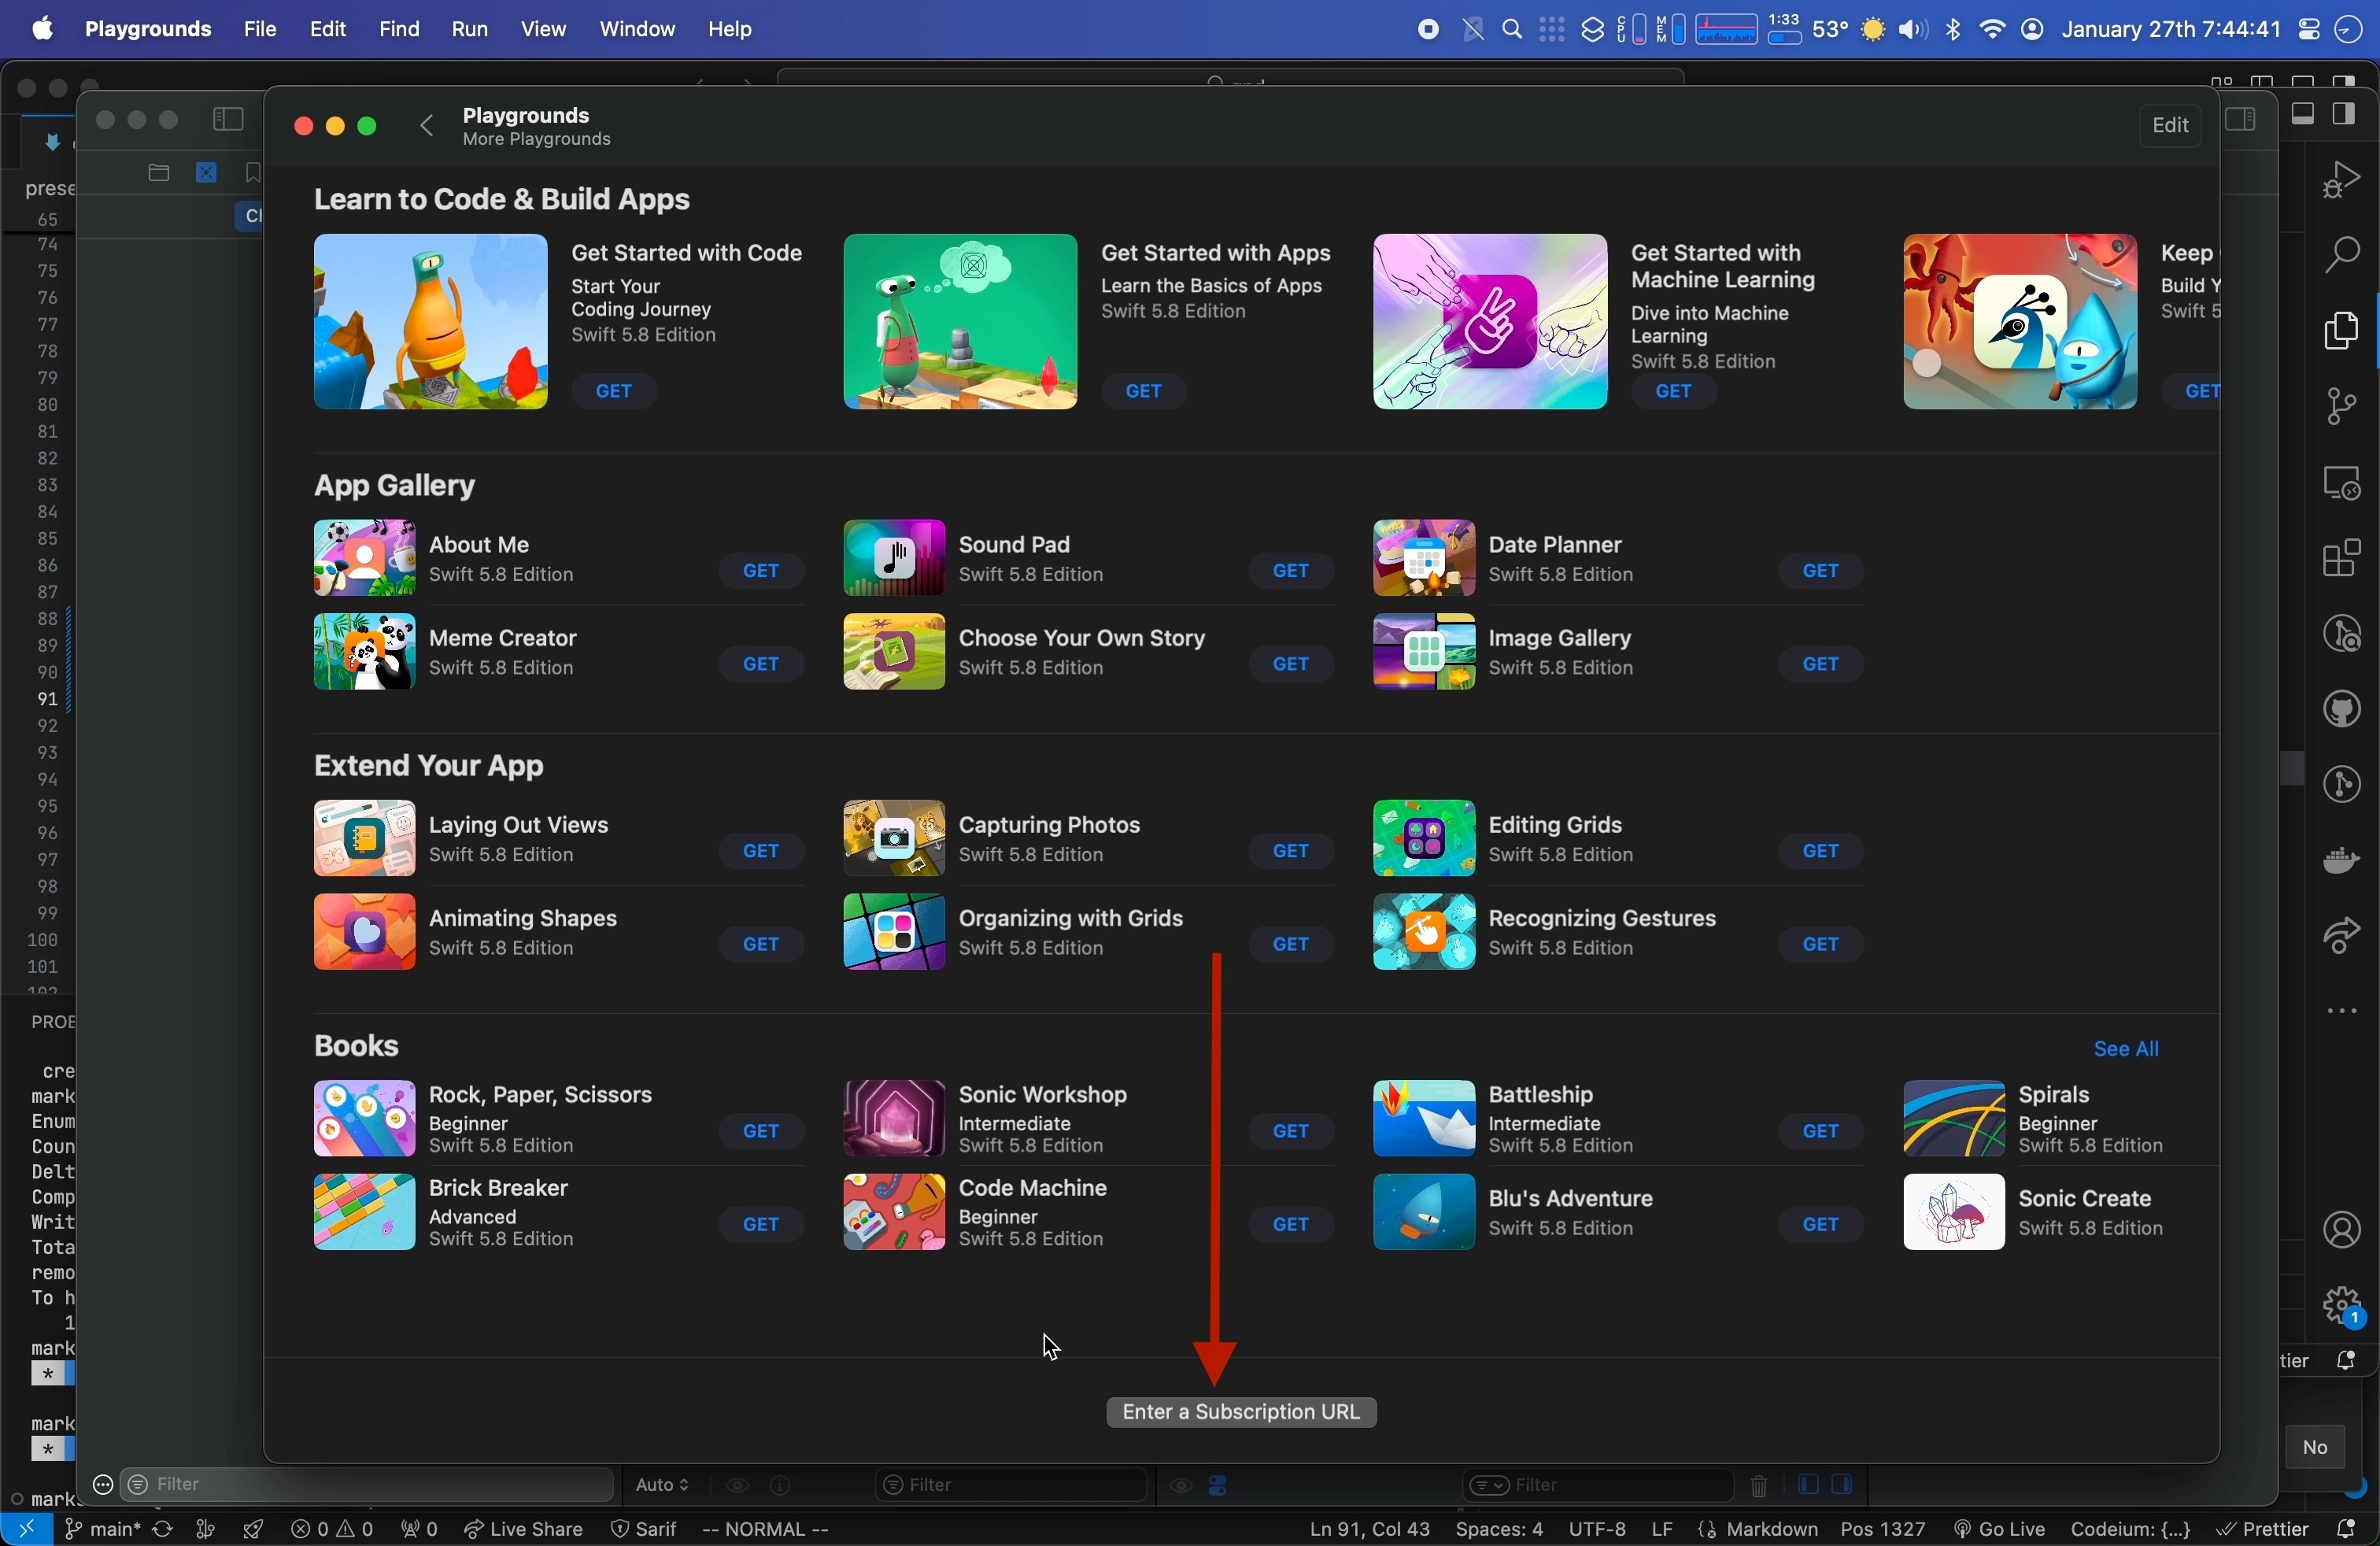Open Get Started with Machine Learning thumbnail
Screen dimensions: 2380x1546
1490,322
